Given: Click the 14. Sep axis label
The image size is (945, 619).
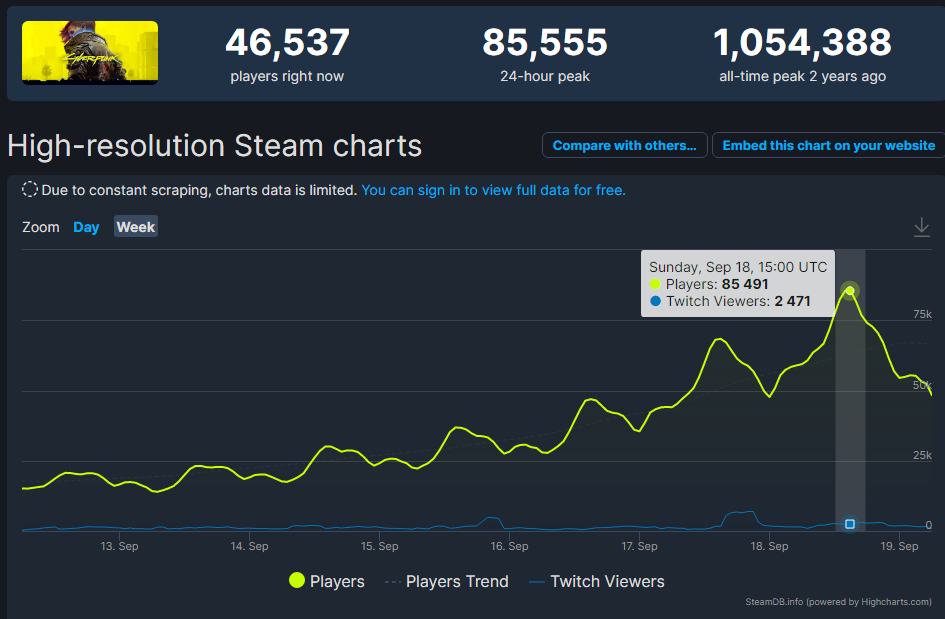Looking at the screenshot, I should click(x=250, y=546).
